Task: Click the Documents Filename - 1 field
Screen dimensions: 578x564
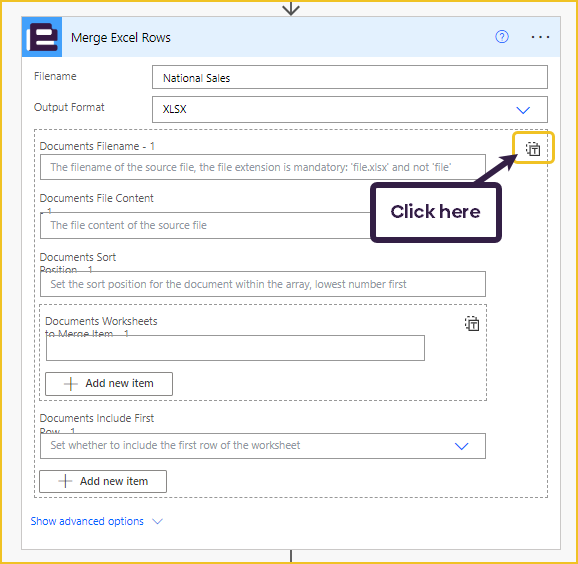Action: point(262,167)
